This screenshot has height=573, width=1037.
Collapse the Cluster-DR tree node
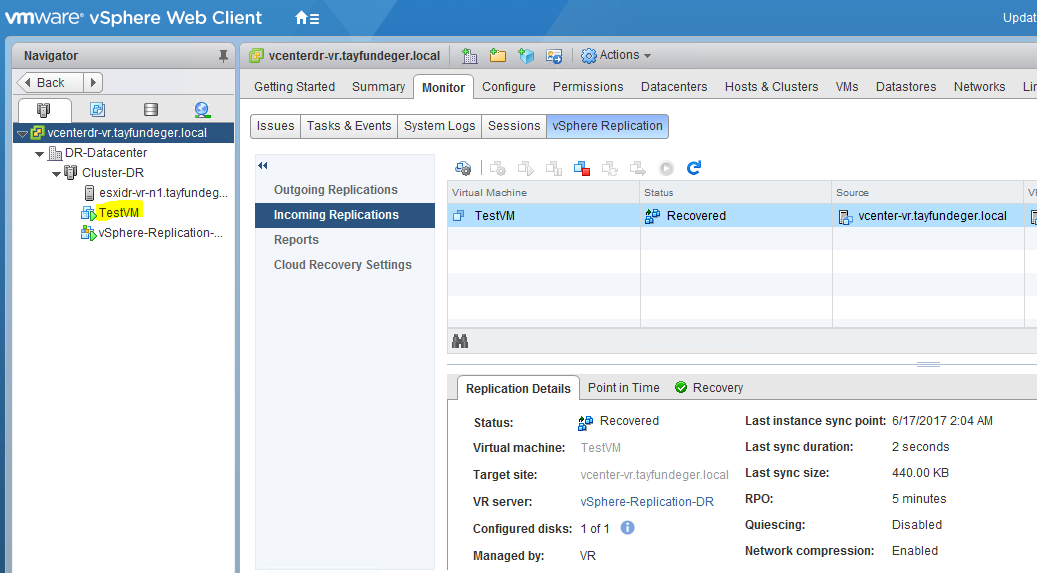(56, 173)
